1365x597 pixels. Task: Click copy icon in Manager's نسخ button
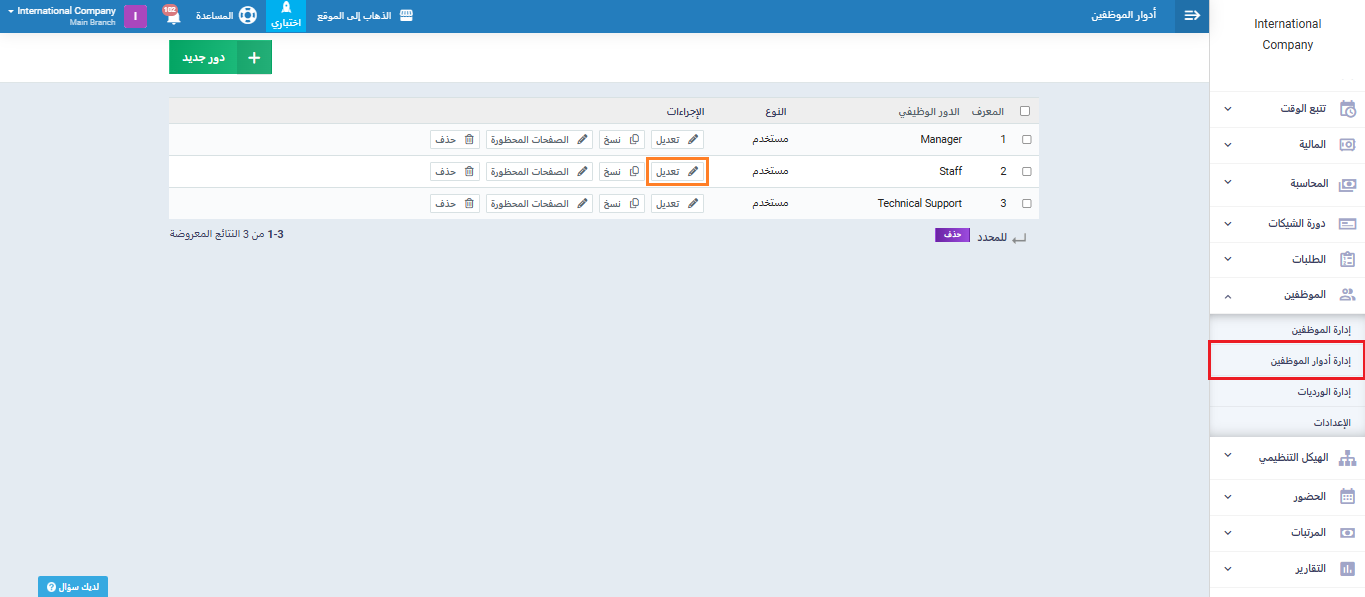coord(635,140)
